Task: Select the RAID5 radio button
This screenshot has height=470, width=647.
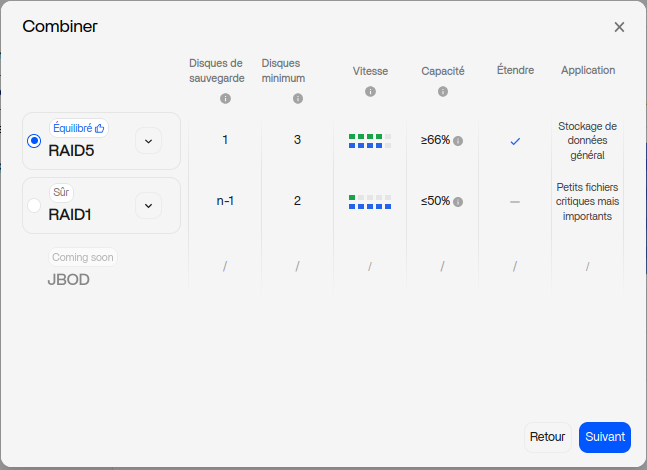Action: click(34, 141)
